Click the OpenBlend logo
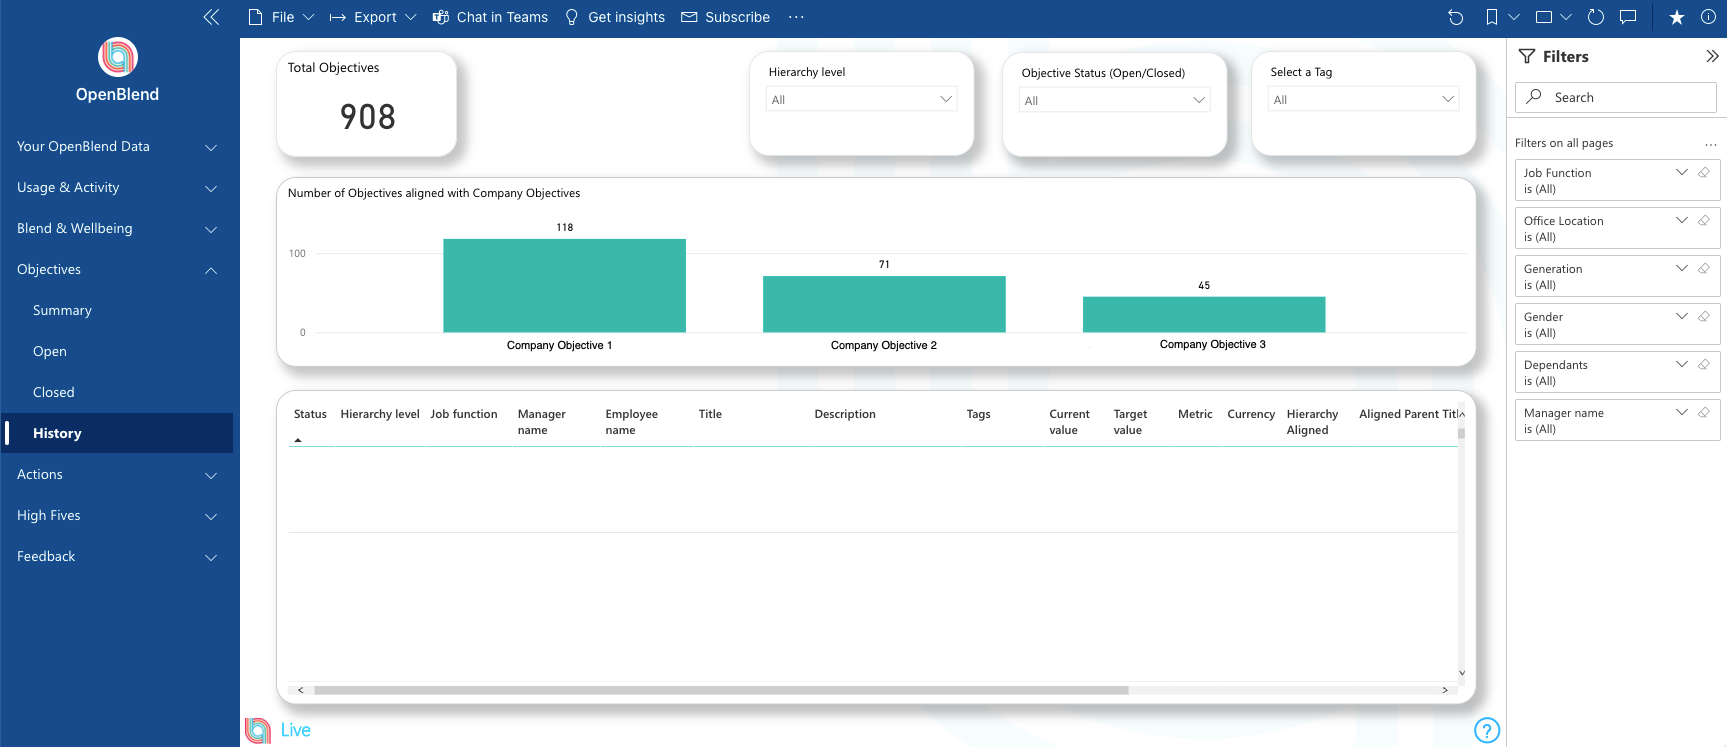 (x=117, y=57)
